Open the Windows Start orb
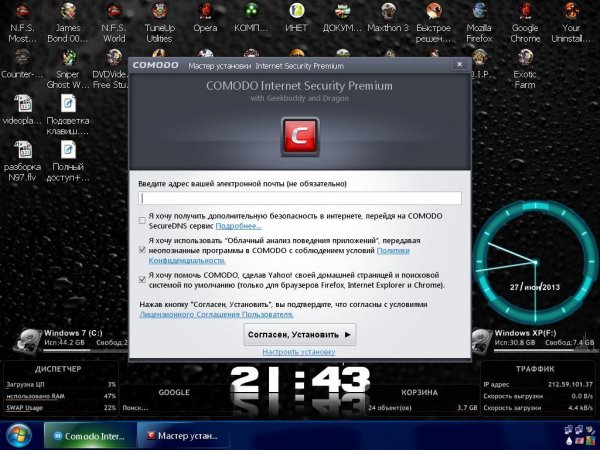 pyautogui.click(x=18, y=435)
